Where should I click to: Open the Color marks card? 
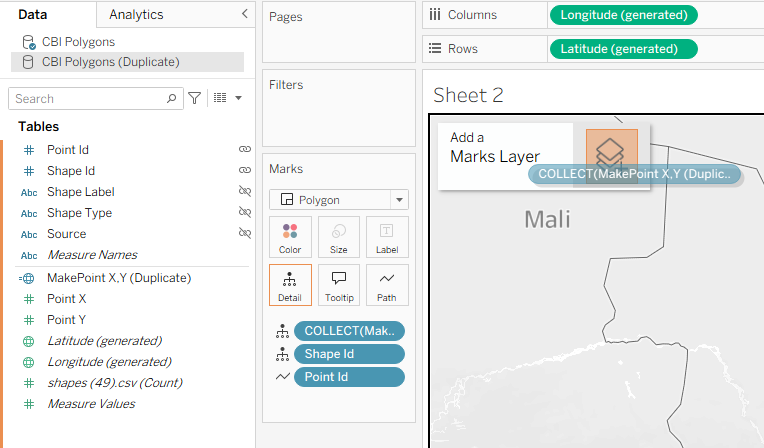[290, 237]
